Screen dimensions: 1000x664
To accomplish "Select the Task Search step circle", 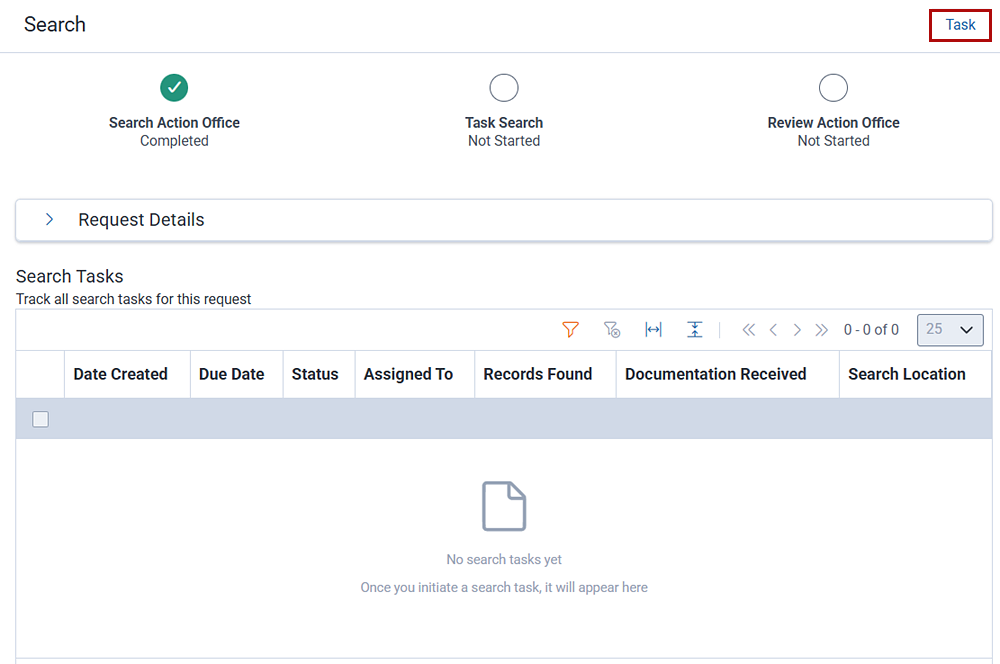I will click(x=504, y=88).
